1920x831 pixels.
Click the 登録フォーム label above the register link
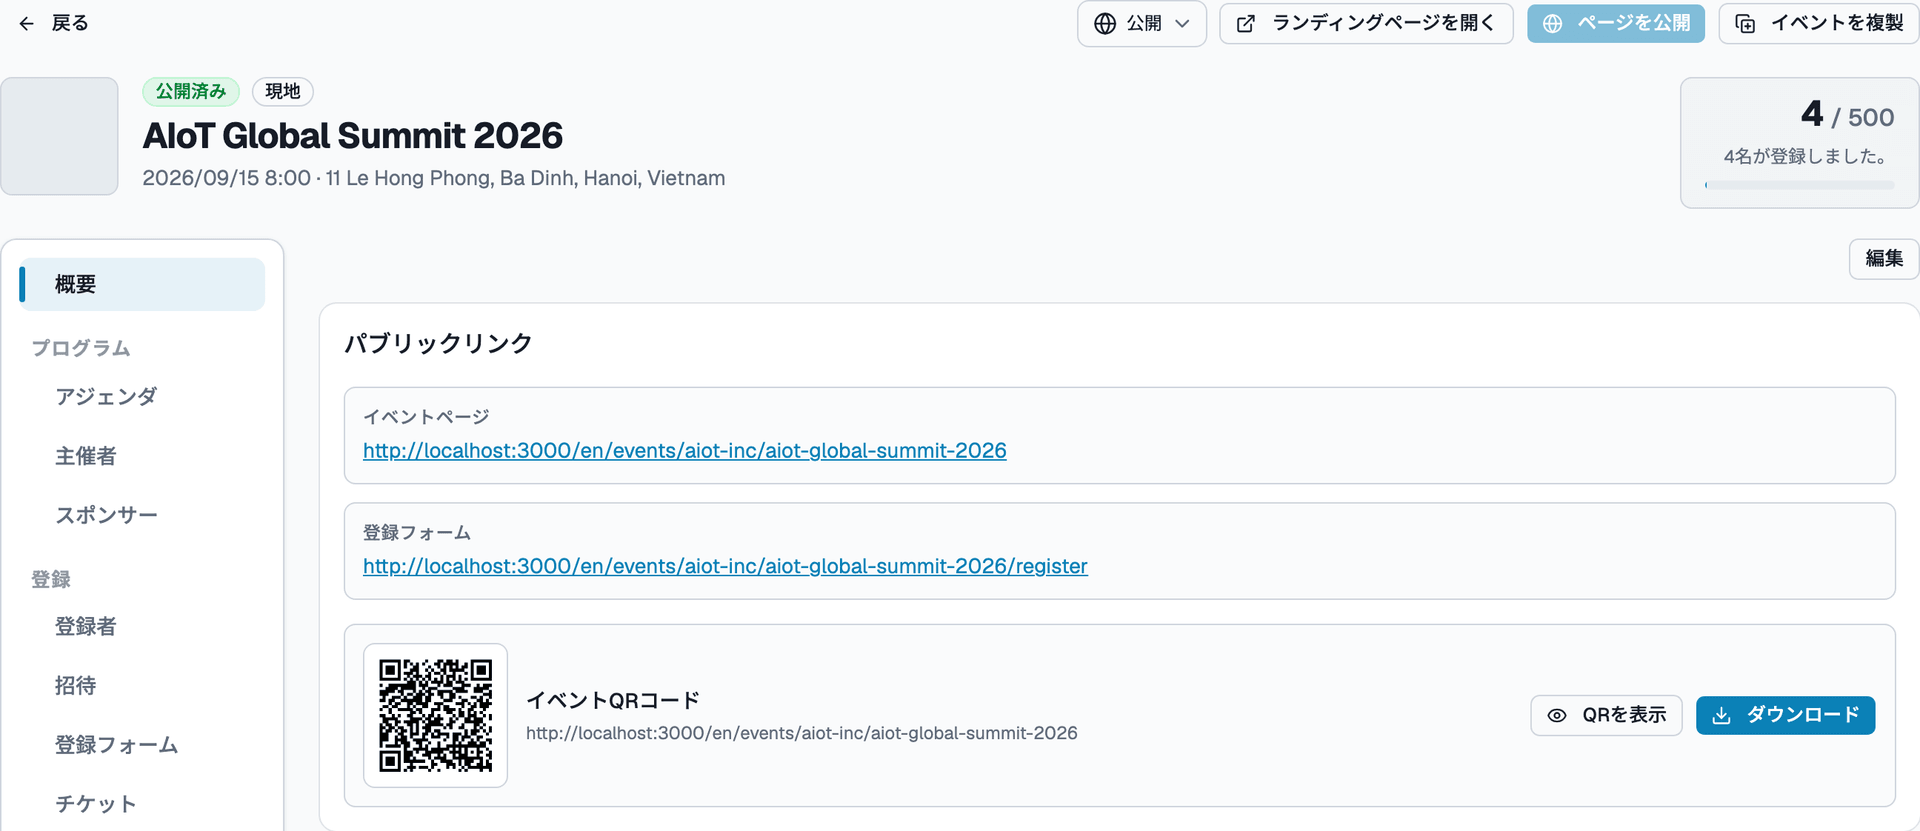[x=417, y=532]
